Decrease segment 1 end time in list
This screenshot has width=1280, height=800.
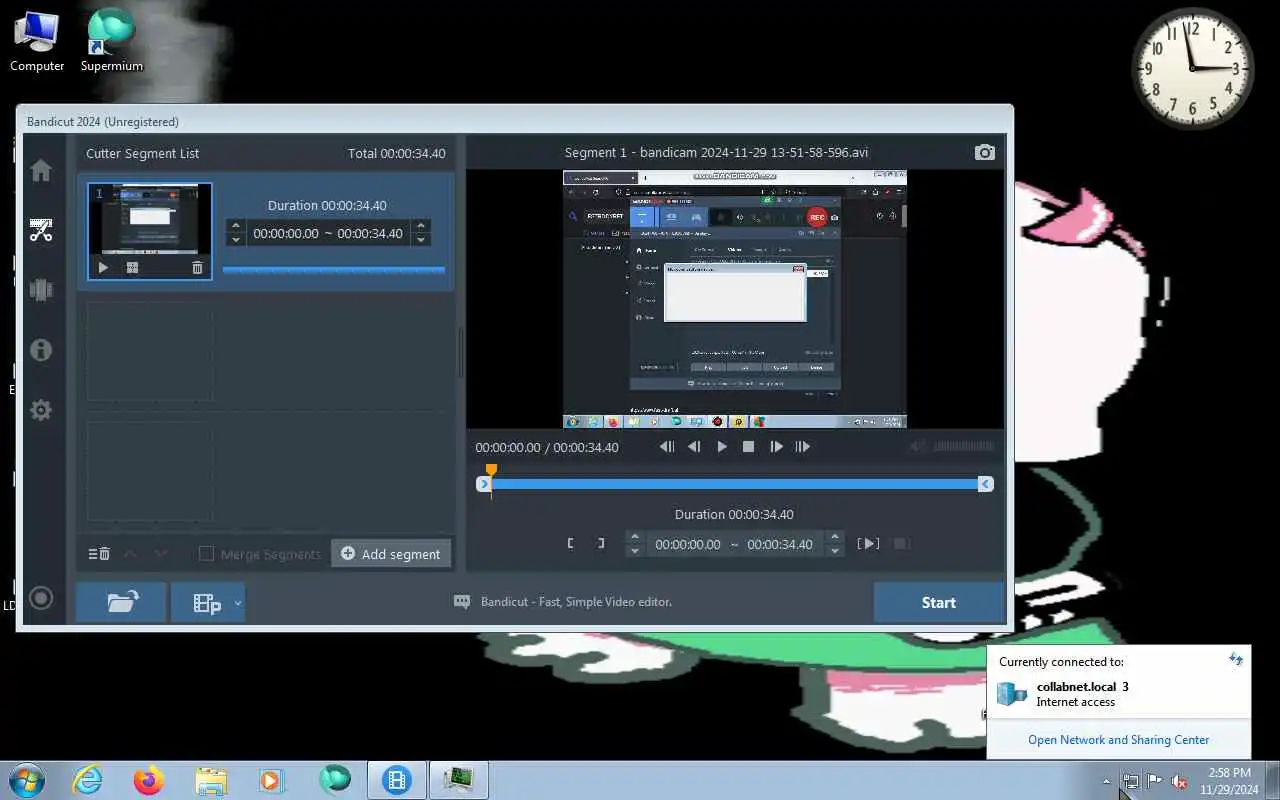(x=421, y=240)
